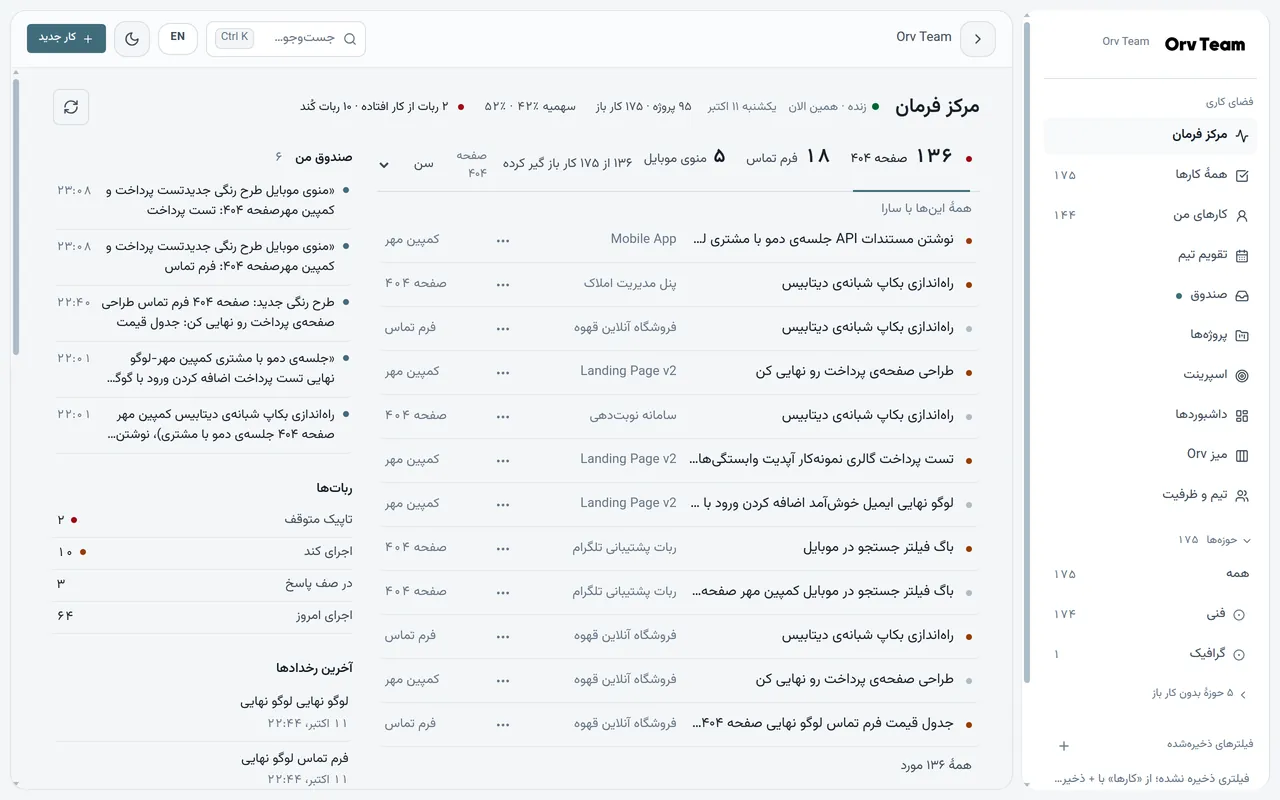Select the منوی موبایل ۵ tab
Image resolution: width=1280 pixels, height=800 pixels.
tap(689, 157)
